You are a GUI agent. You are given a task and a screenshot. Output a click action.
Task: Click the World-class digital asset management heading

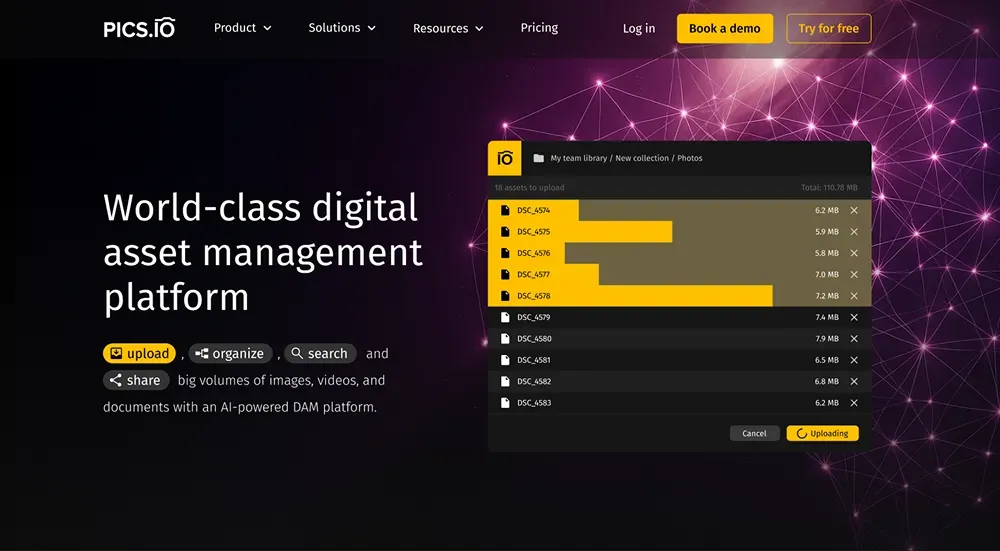[x=263, y=252]
